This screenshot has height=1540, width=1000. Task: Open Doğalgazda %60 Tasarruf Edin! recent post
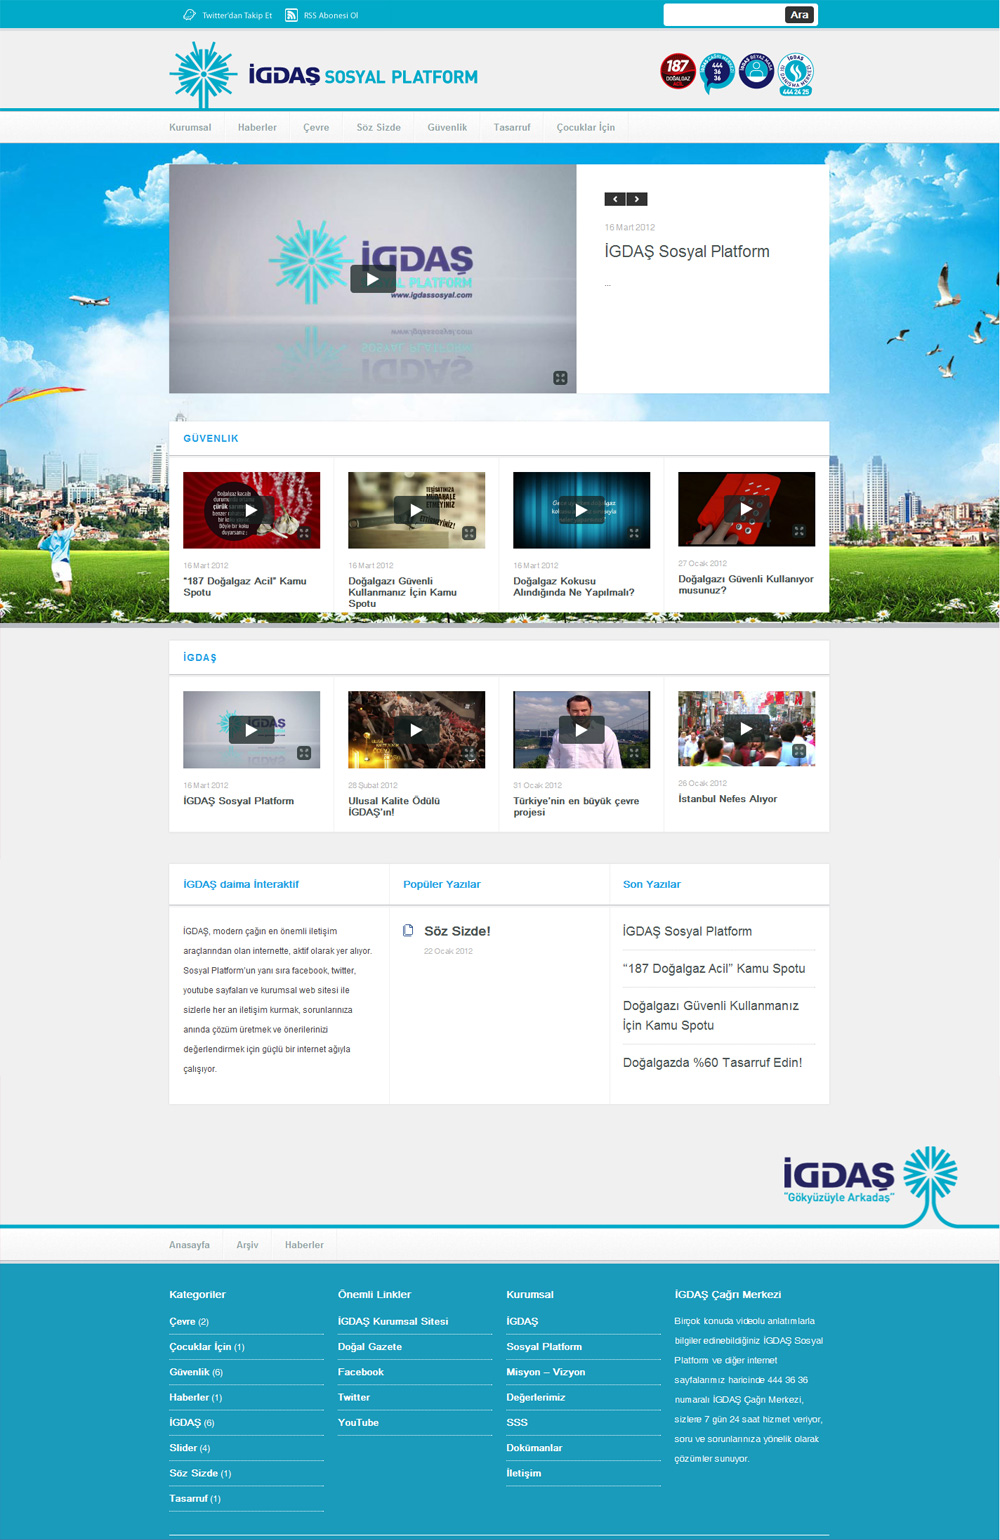[712, 1062]
